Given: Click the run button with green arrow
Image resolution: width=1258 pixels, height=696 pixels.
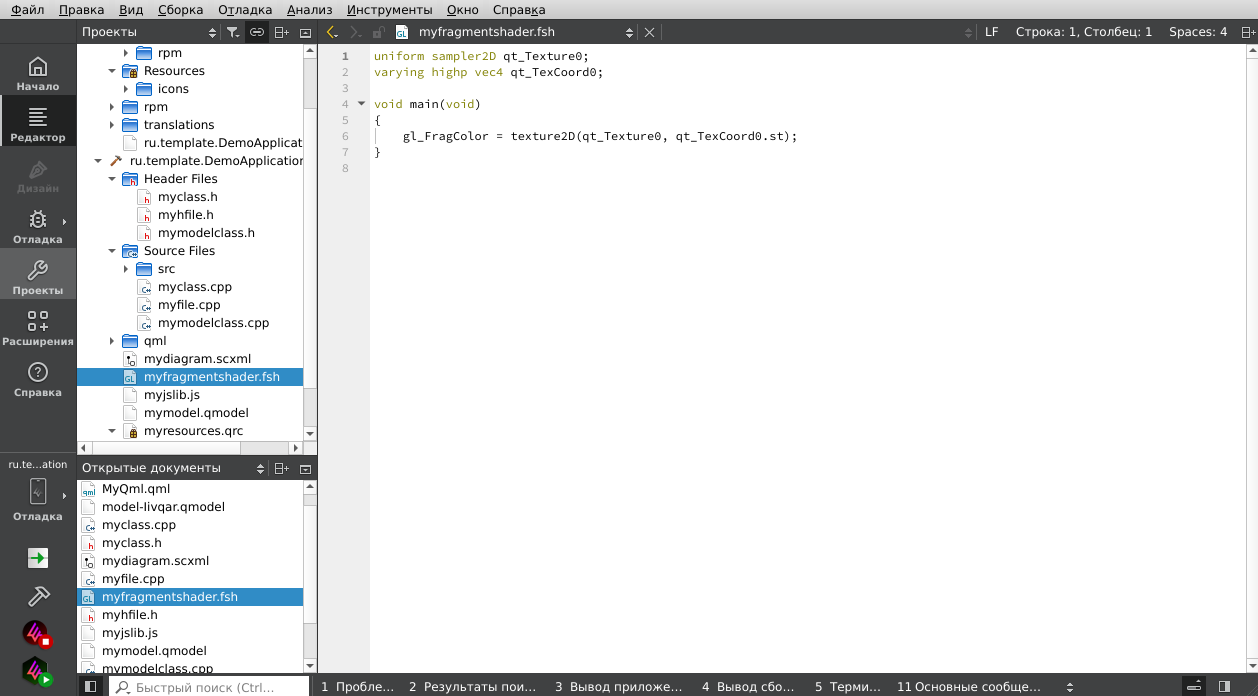Looking at the screenshot, I should [38, 558].
